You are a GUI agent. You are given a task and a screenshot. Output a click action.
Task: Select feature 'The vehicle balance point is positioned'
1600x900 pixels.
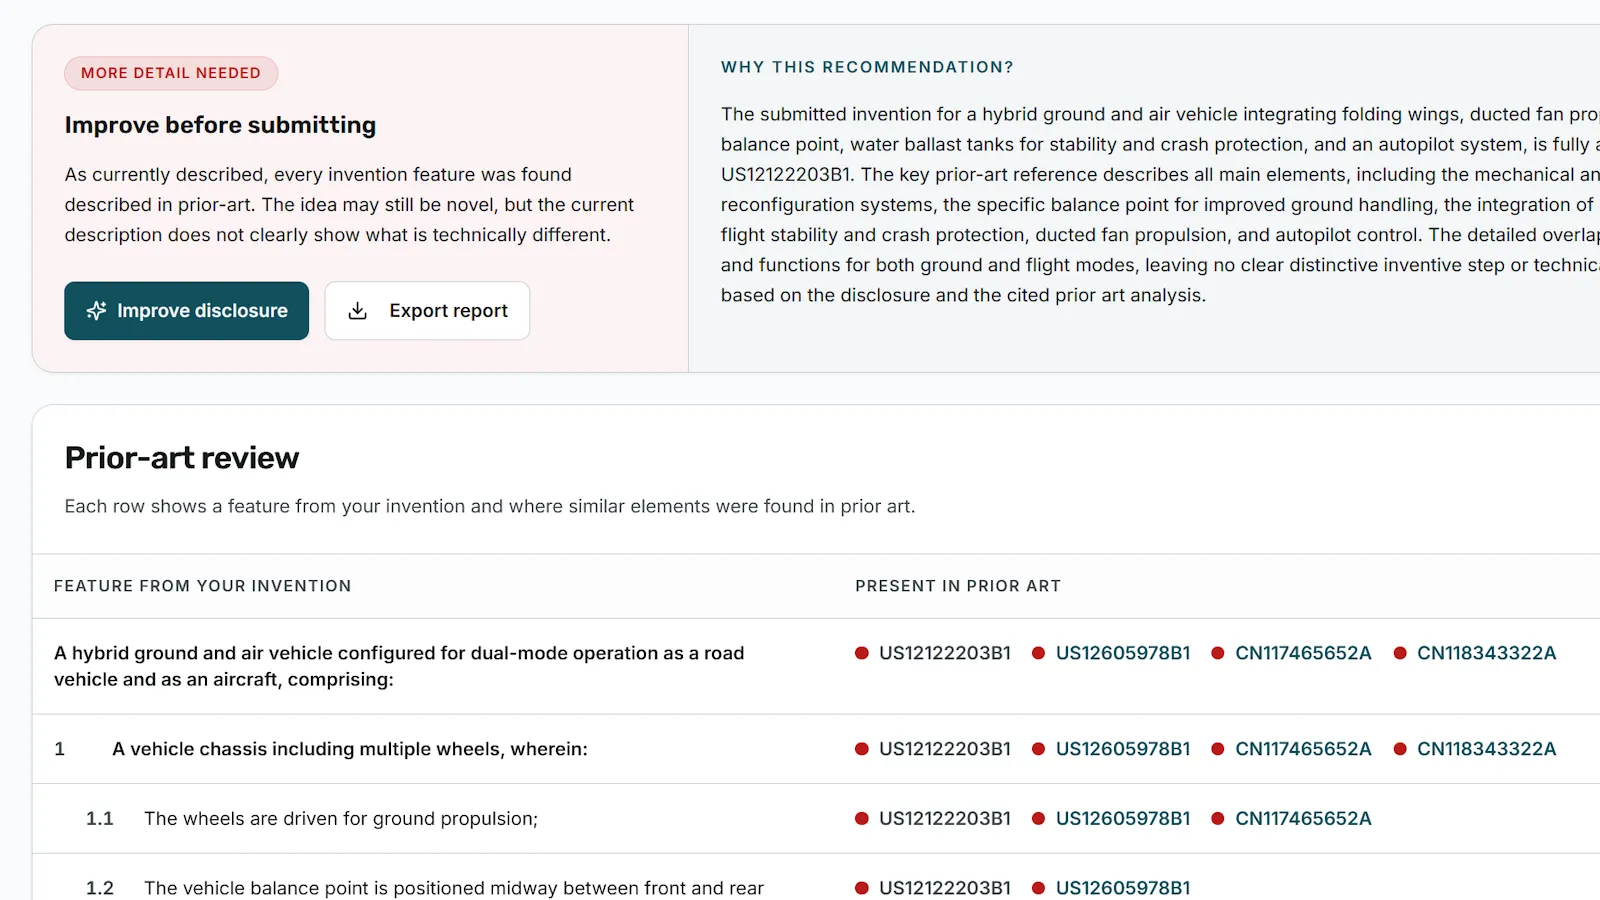point(454,888)
